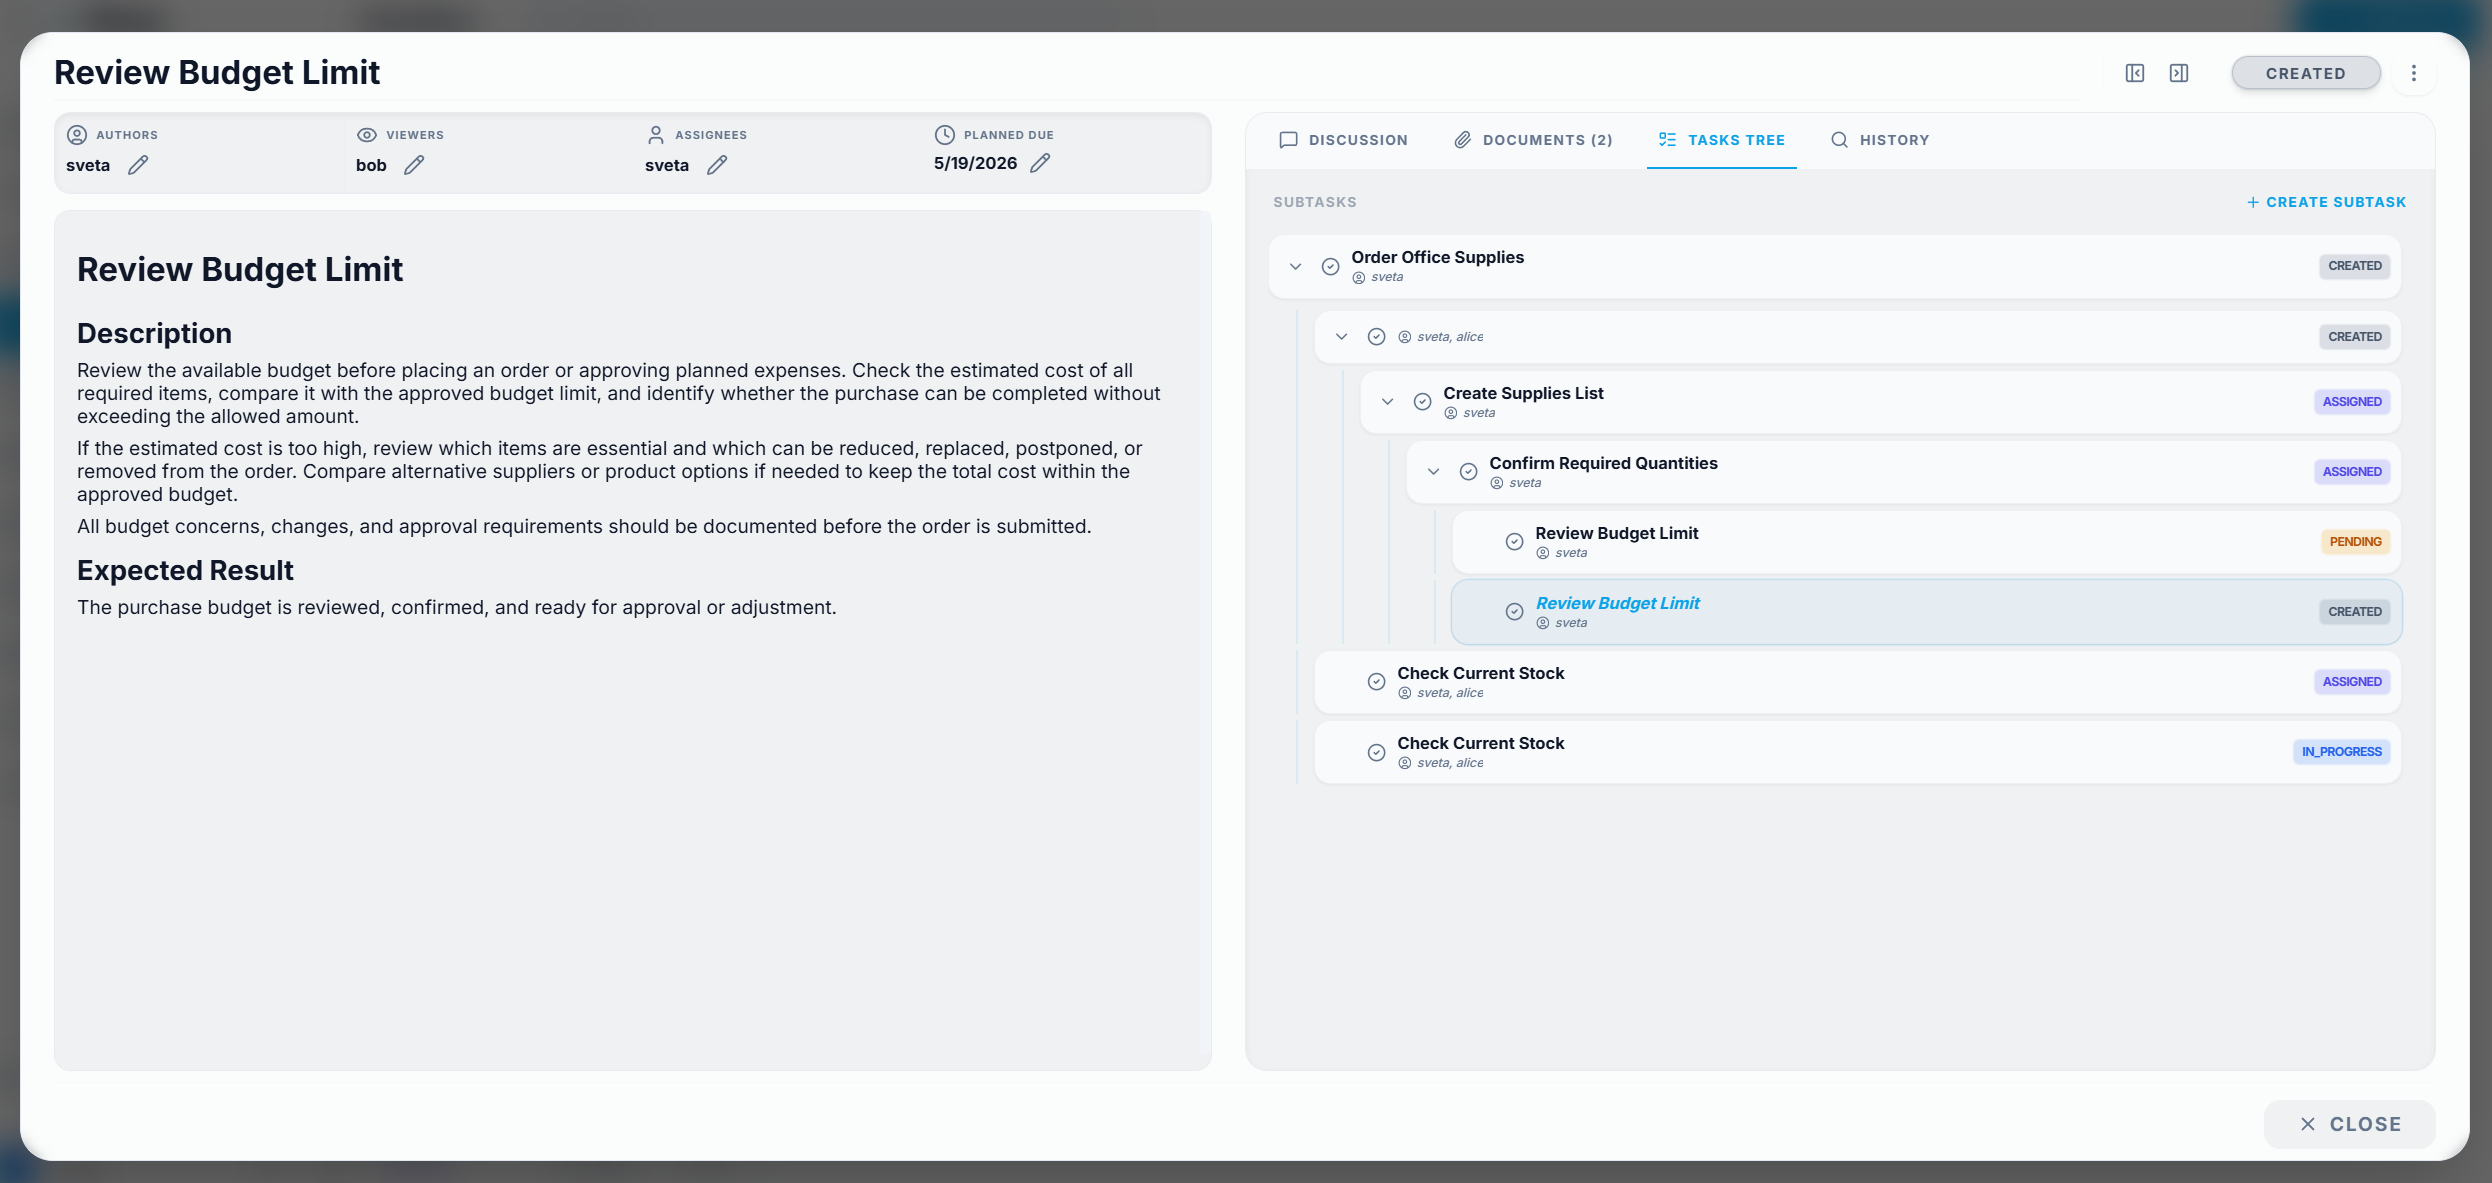Screen dimensions: 2492x1183
Task: Click ASSIGNED badge on Create Supplies List
Action: (x=2352, y=402)
